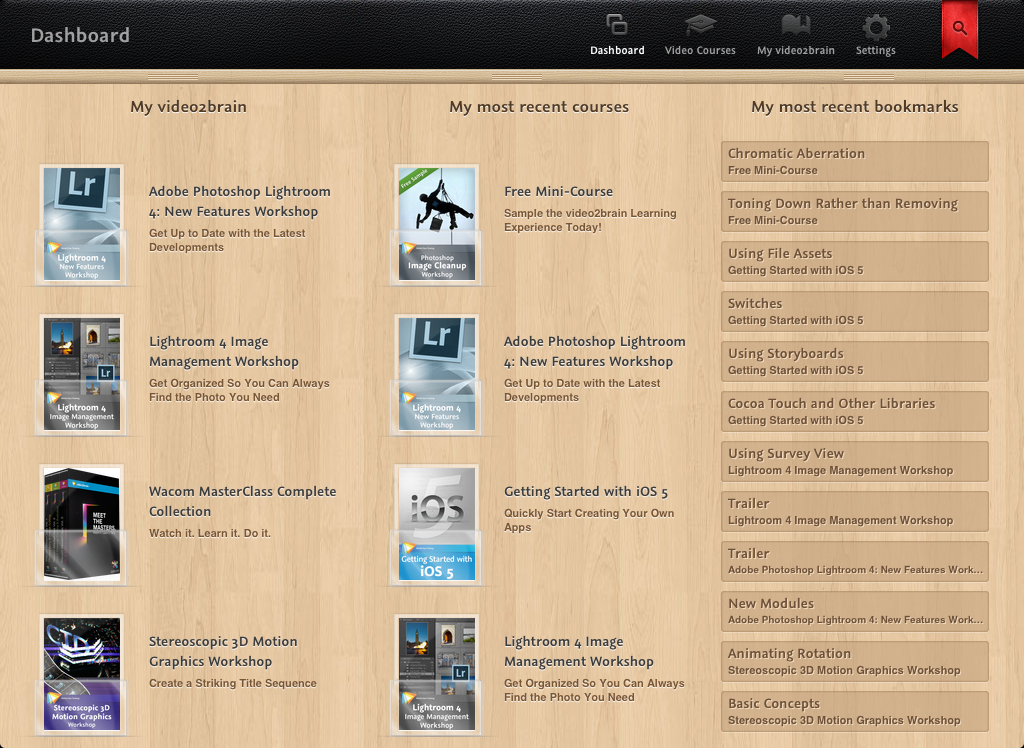The image size is (1024, 748).
Task: Select the Settings tab label
Action: [x=876, y=50]
